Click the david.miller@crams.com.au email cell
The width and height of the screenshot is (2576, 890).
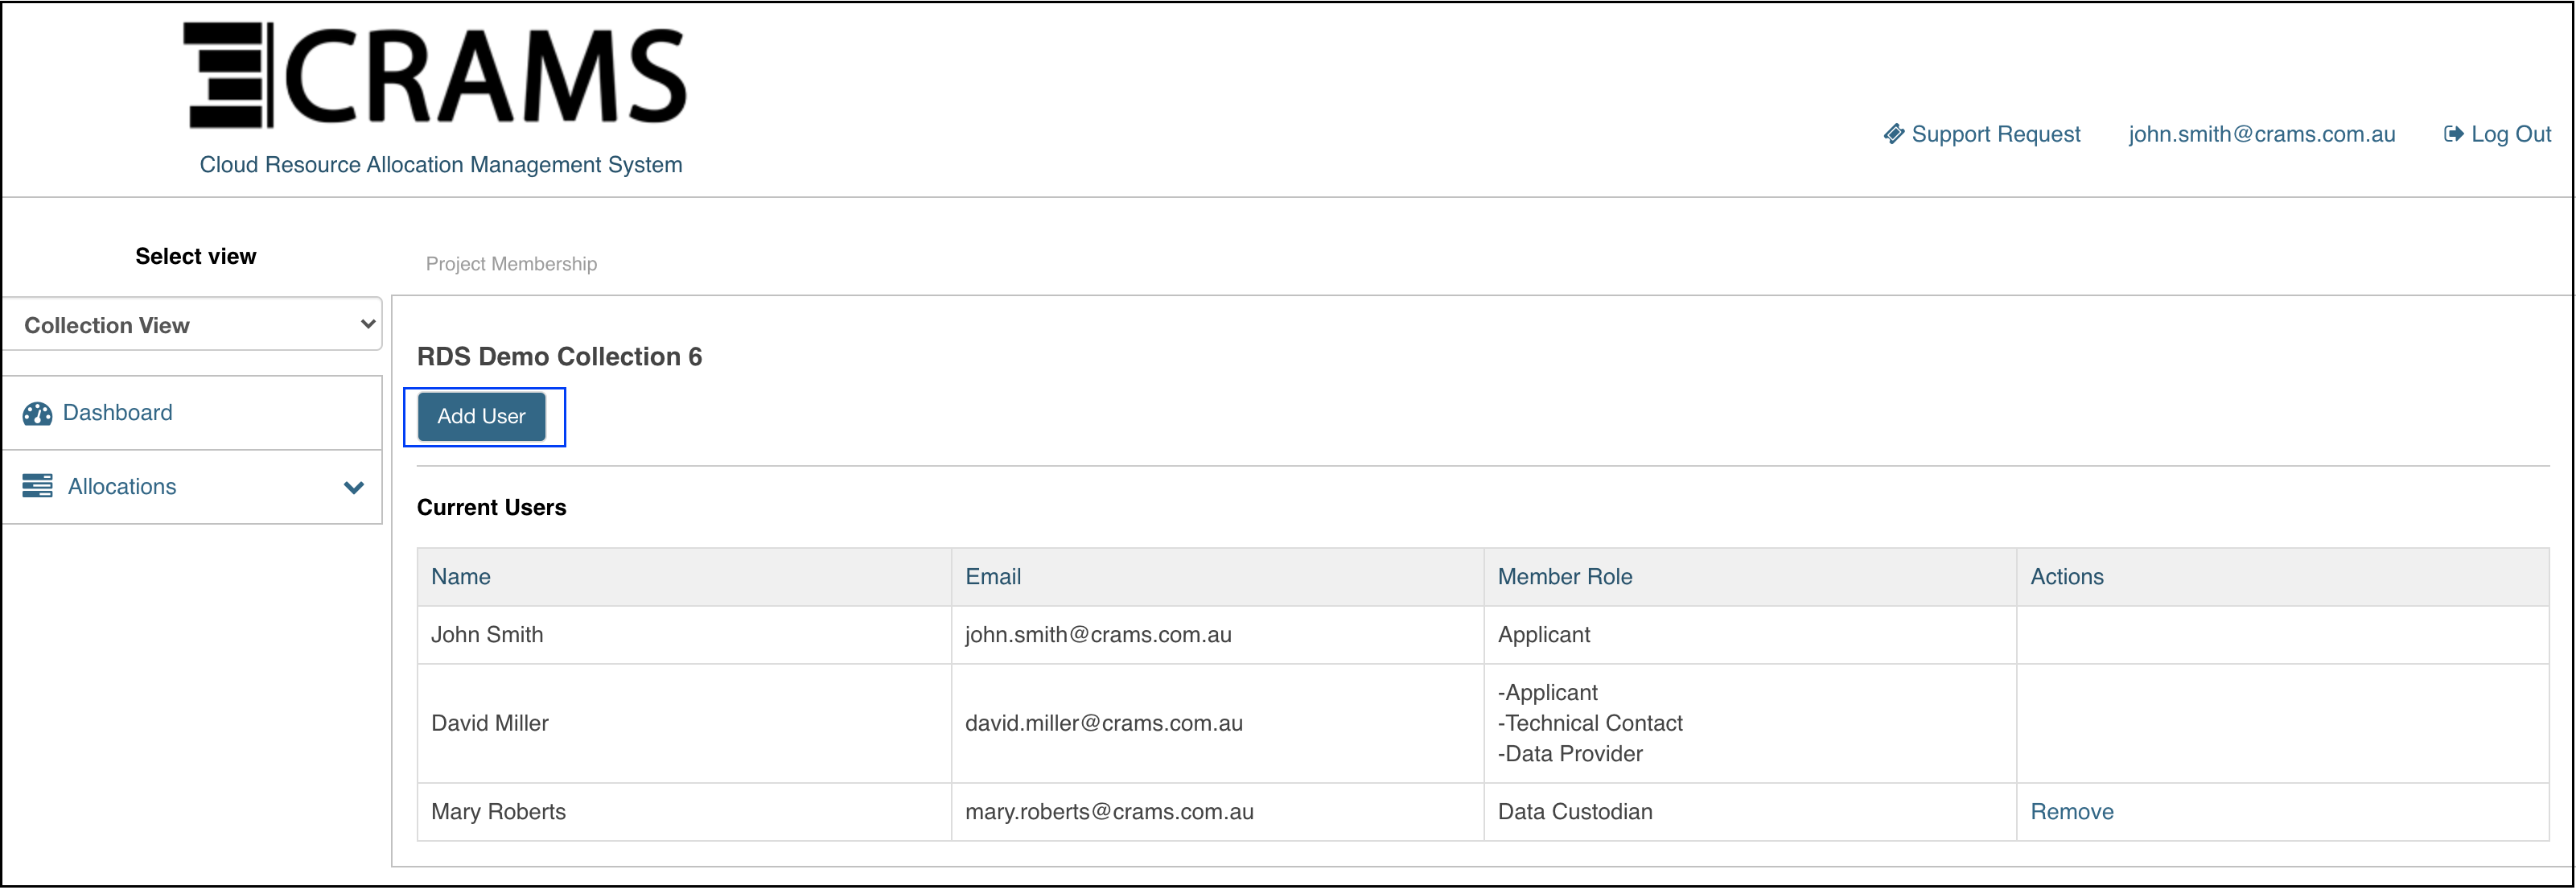point(1217,723)
